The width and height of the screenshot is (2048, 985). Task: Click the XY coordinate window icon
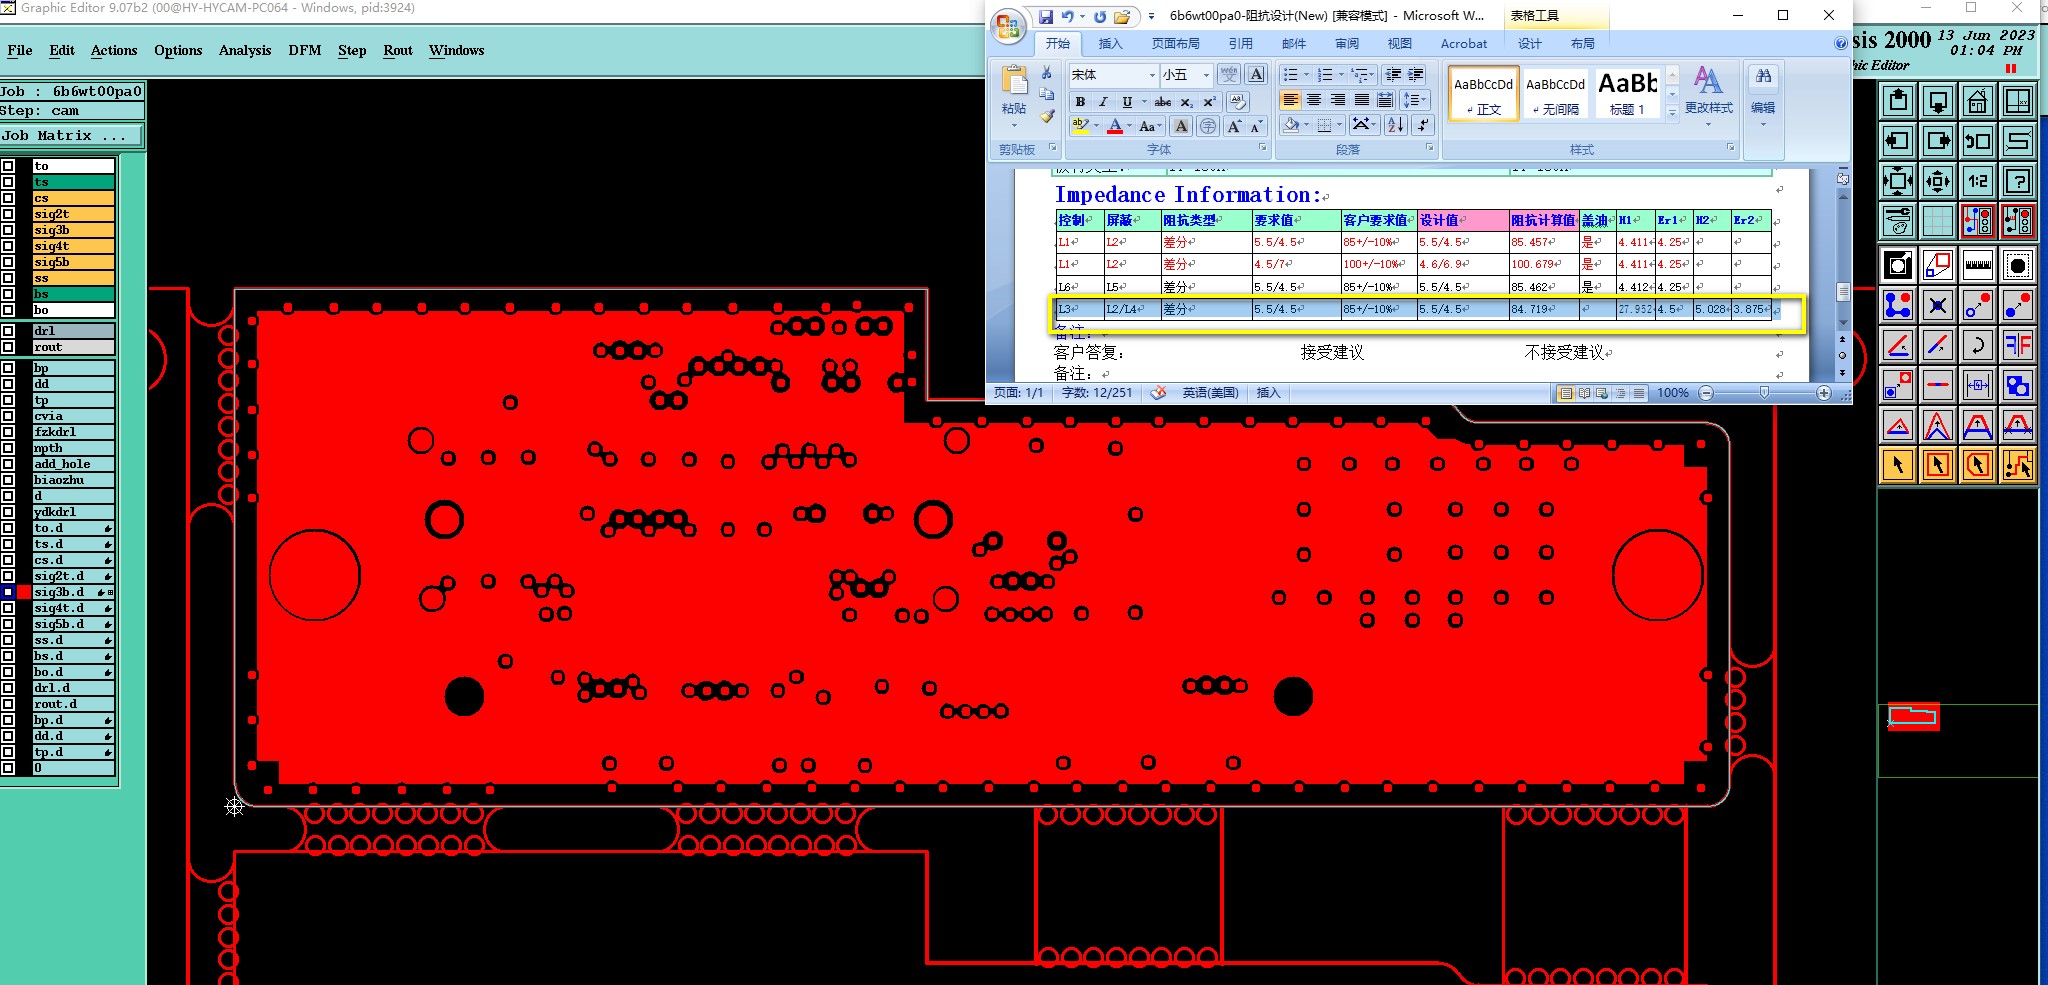2018,101
